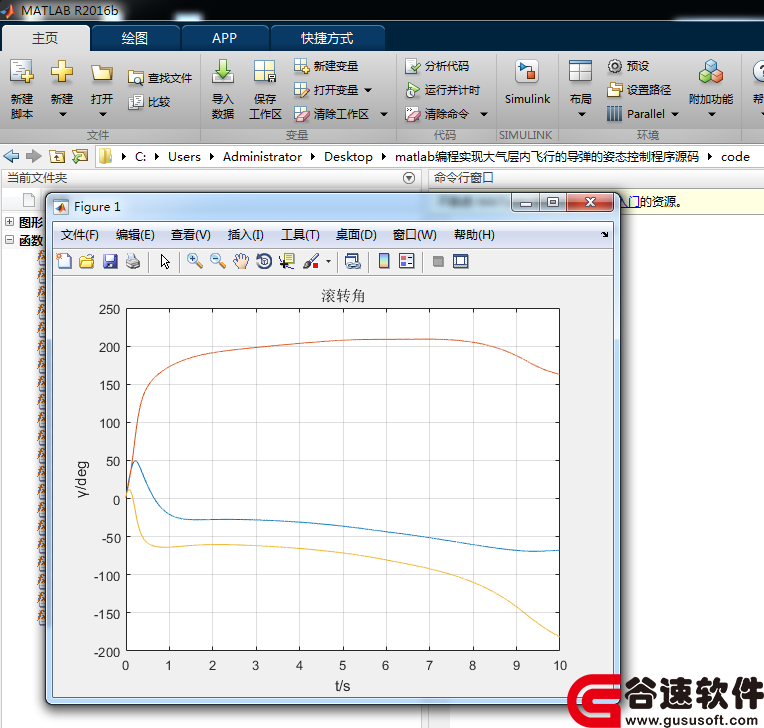Click Import Data (导入数据) icon
This screenshot has width=764, height=728.
pyautogui.click(x=223, y=72)
